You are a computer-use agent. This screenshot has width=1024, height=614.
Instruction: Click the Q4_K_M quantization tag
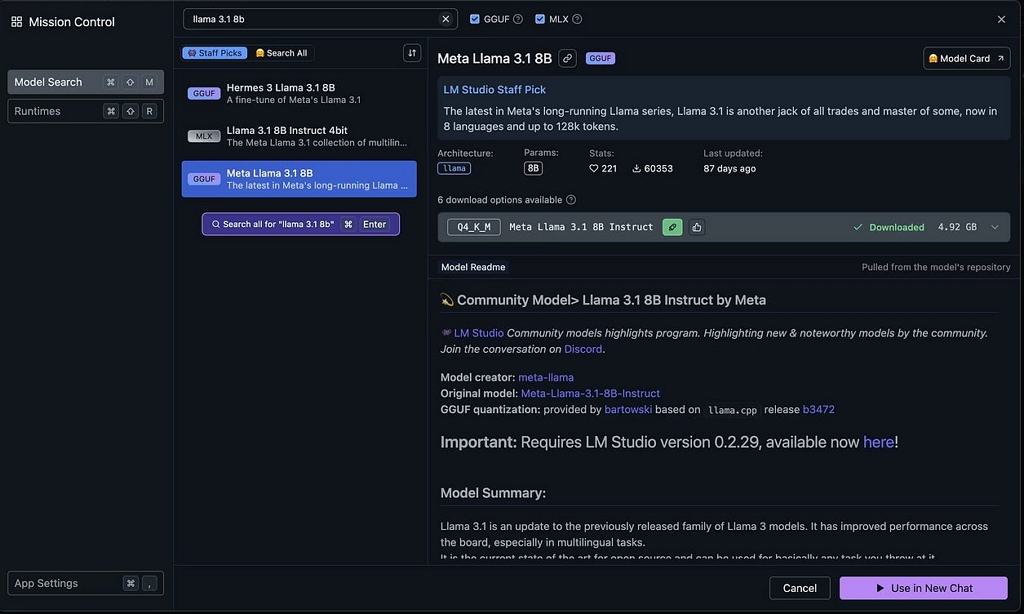[x=473, y=227]
